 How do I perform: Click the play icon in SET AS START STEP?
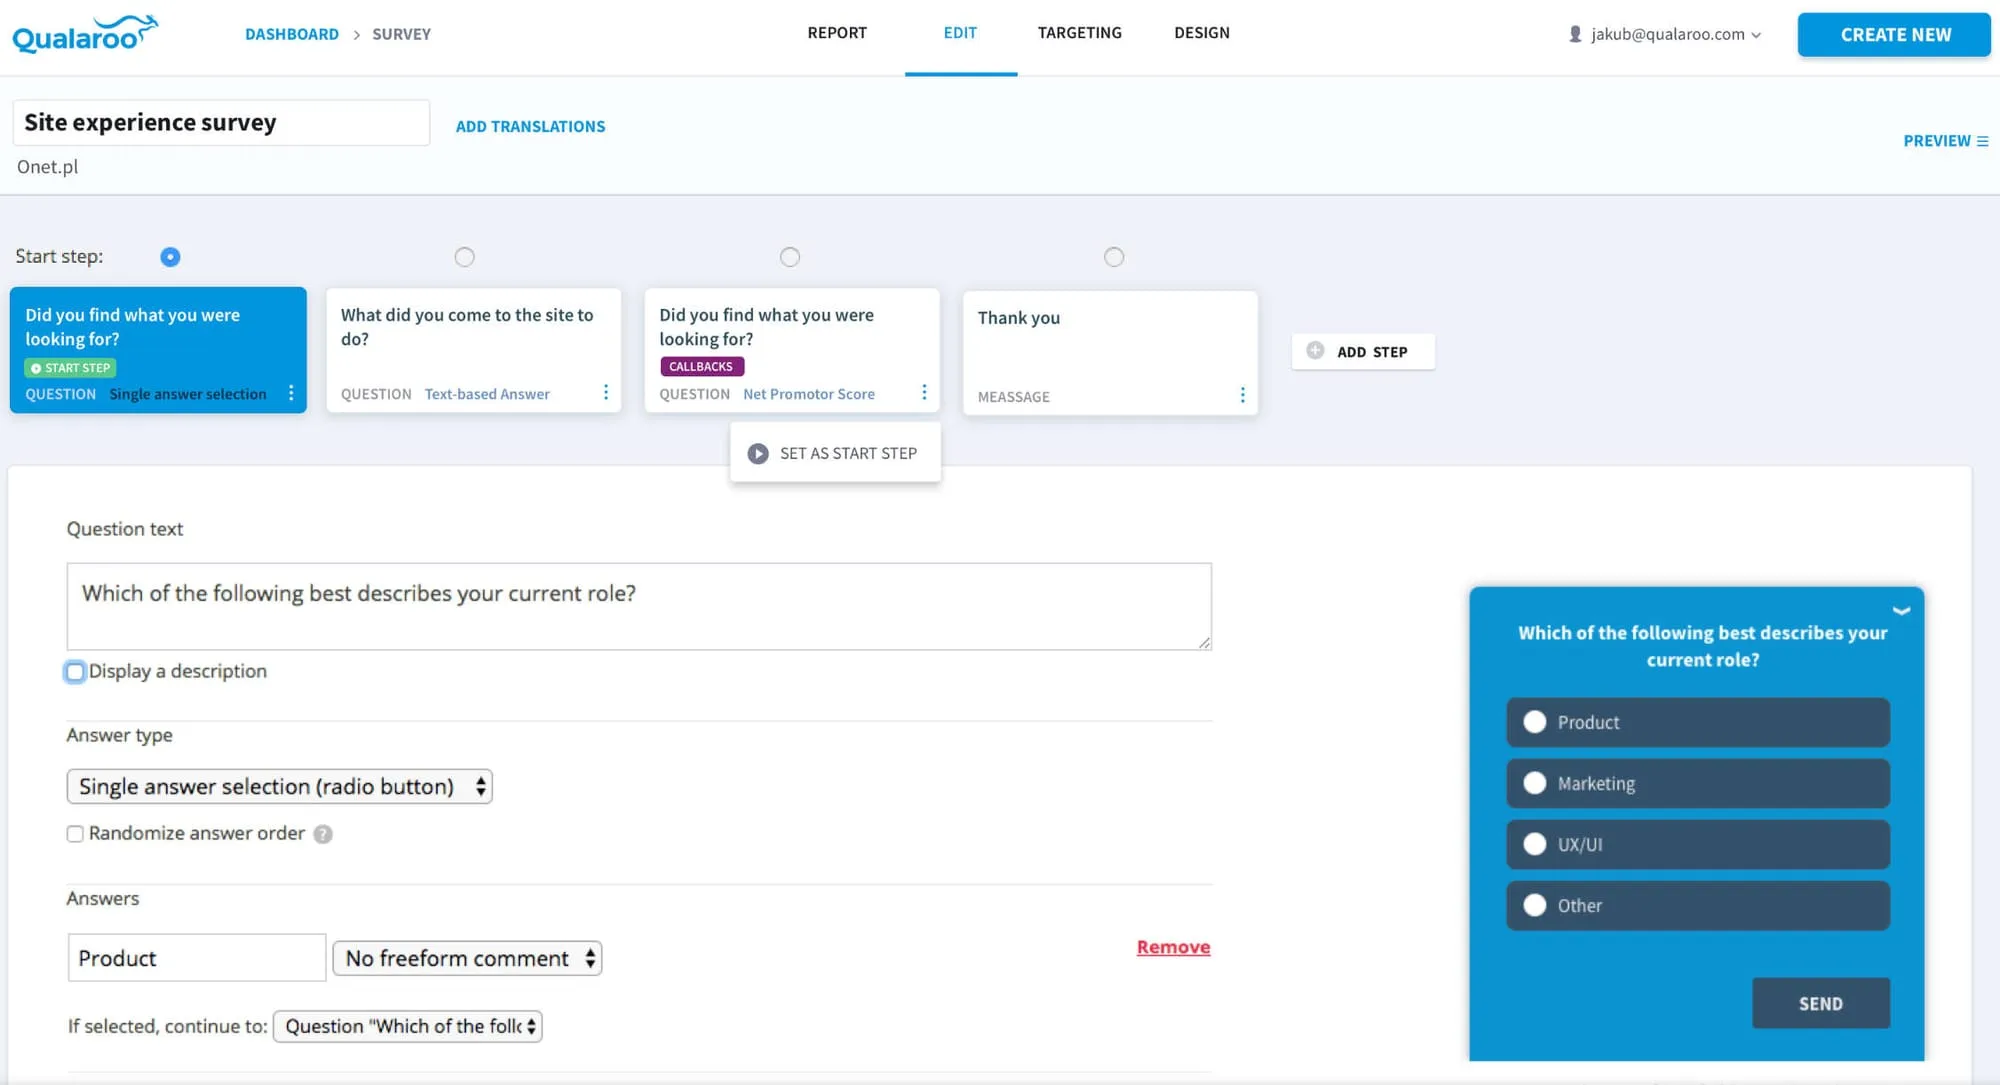click(x=758, y=452)
